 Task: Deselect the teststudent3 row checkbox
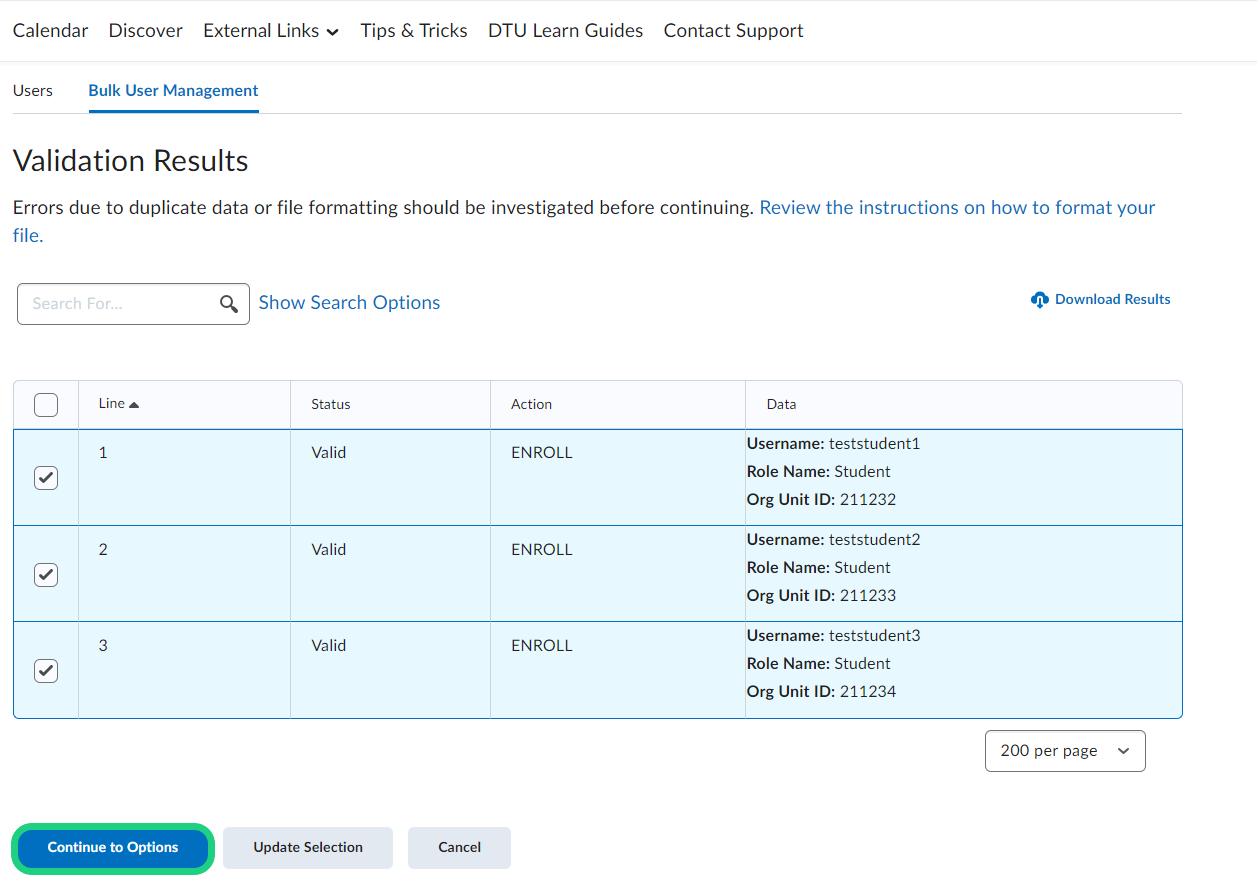click(46, 671)
